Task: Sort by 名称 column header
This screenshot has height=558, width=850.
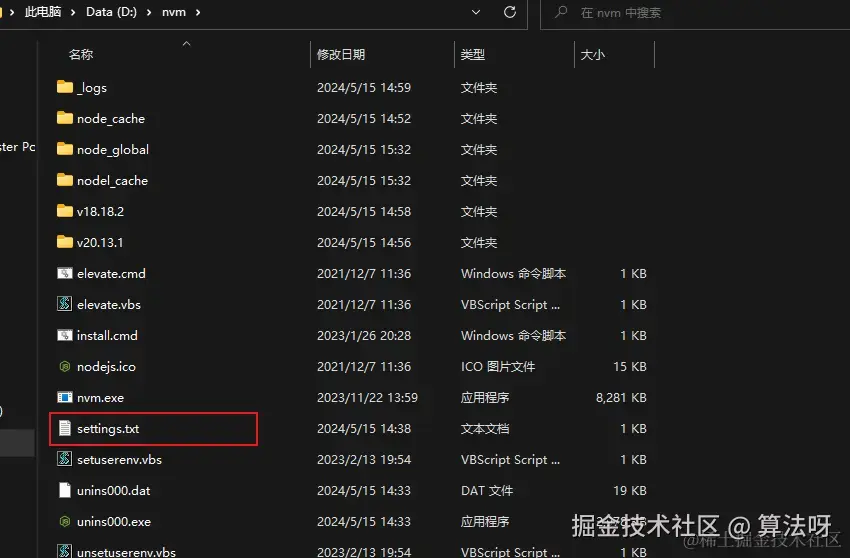Action: [81, 54]
